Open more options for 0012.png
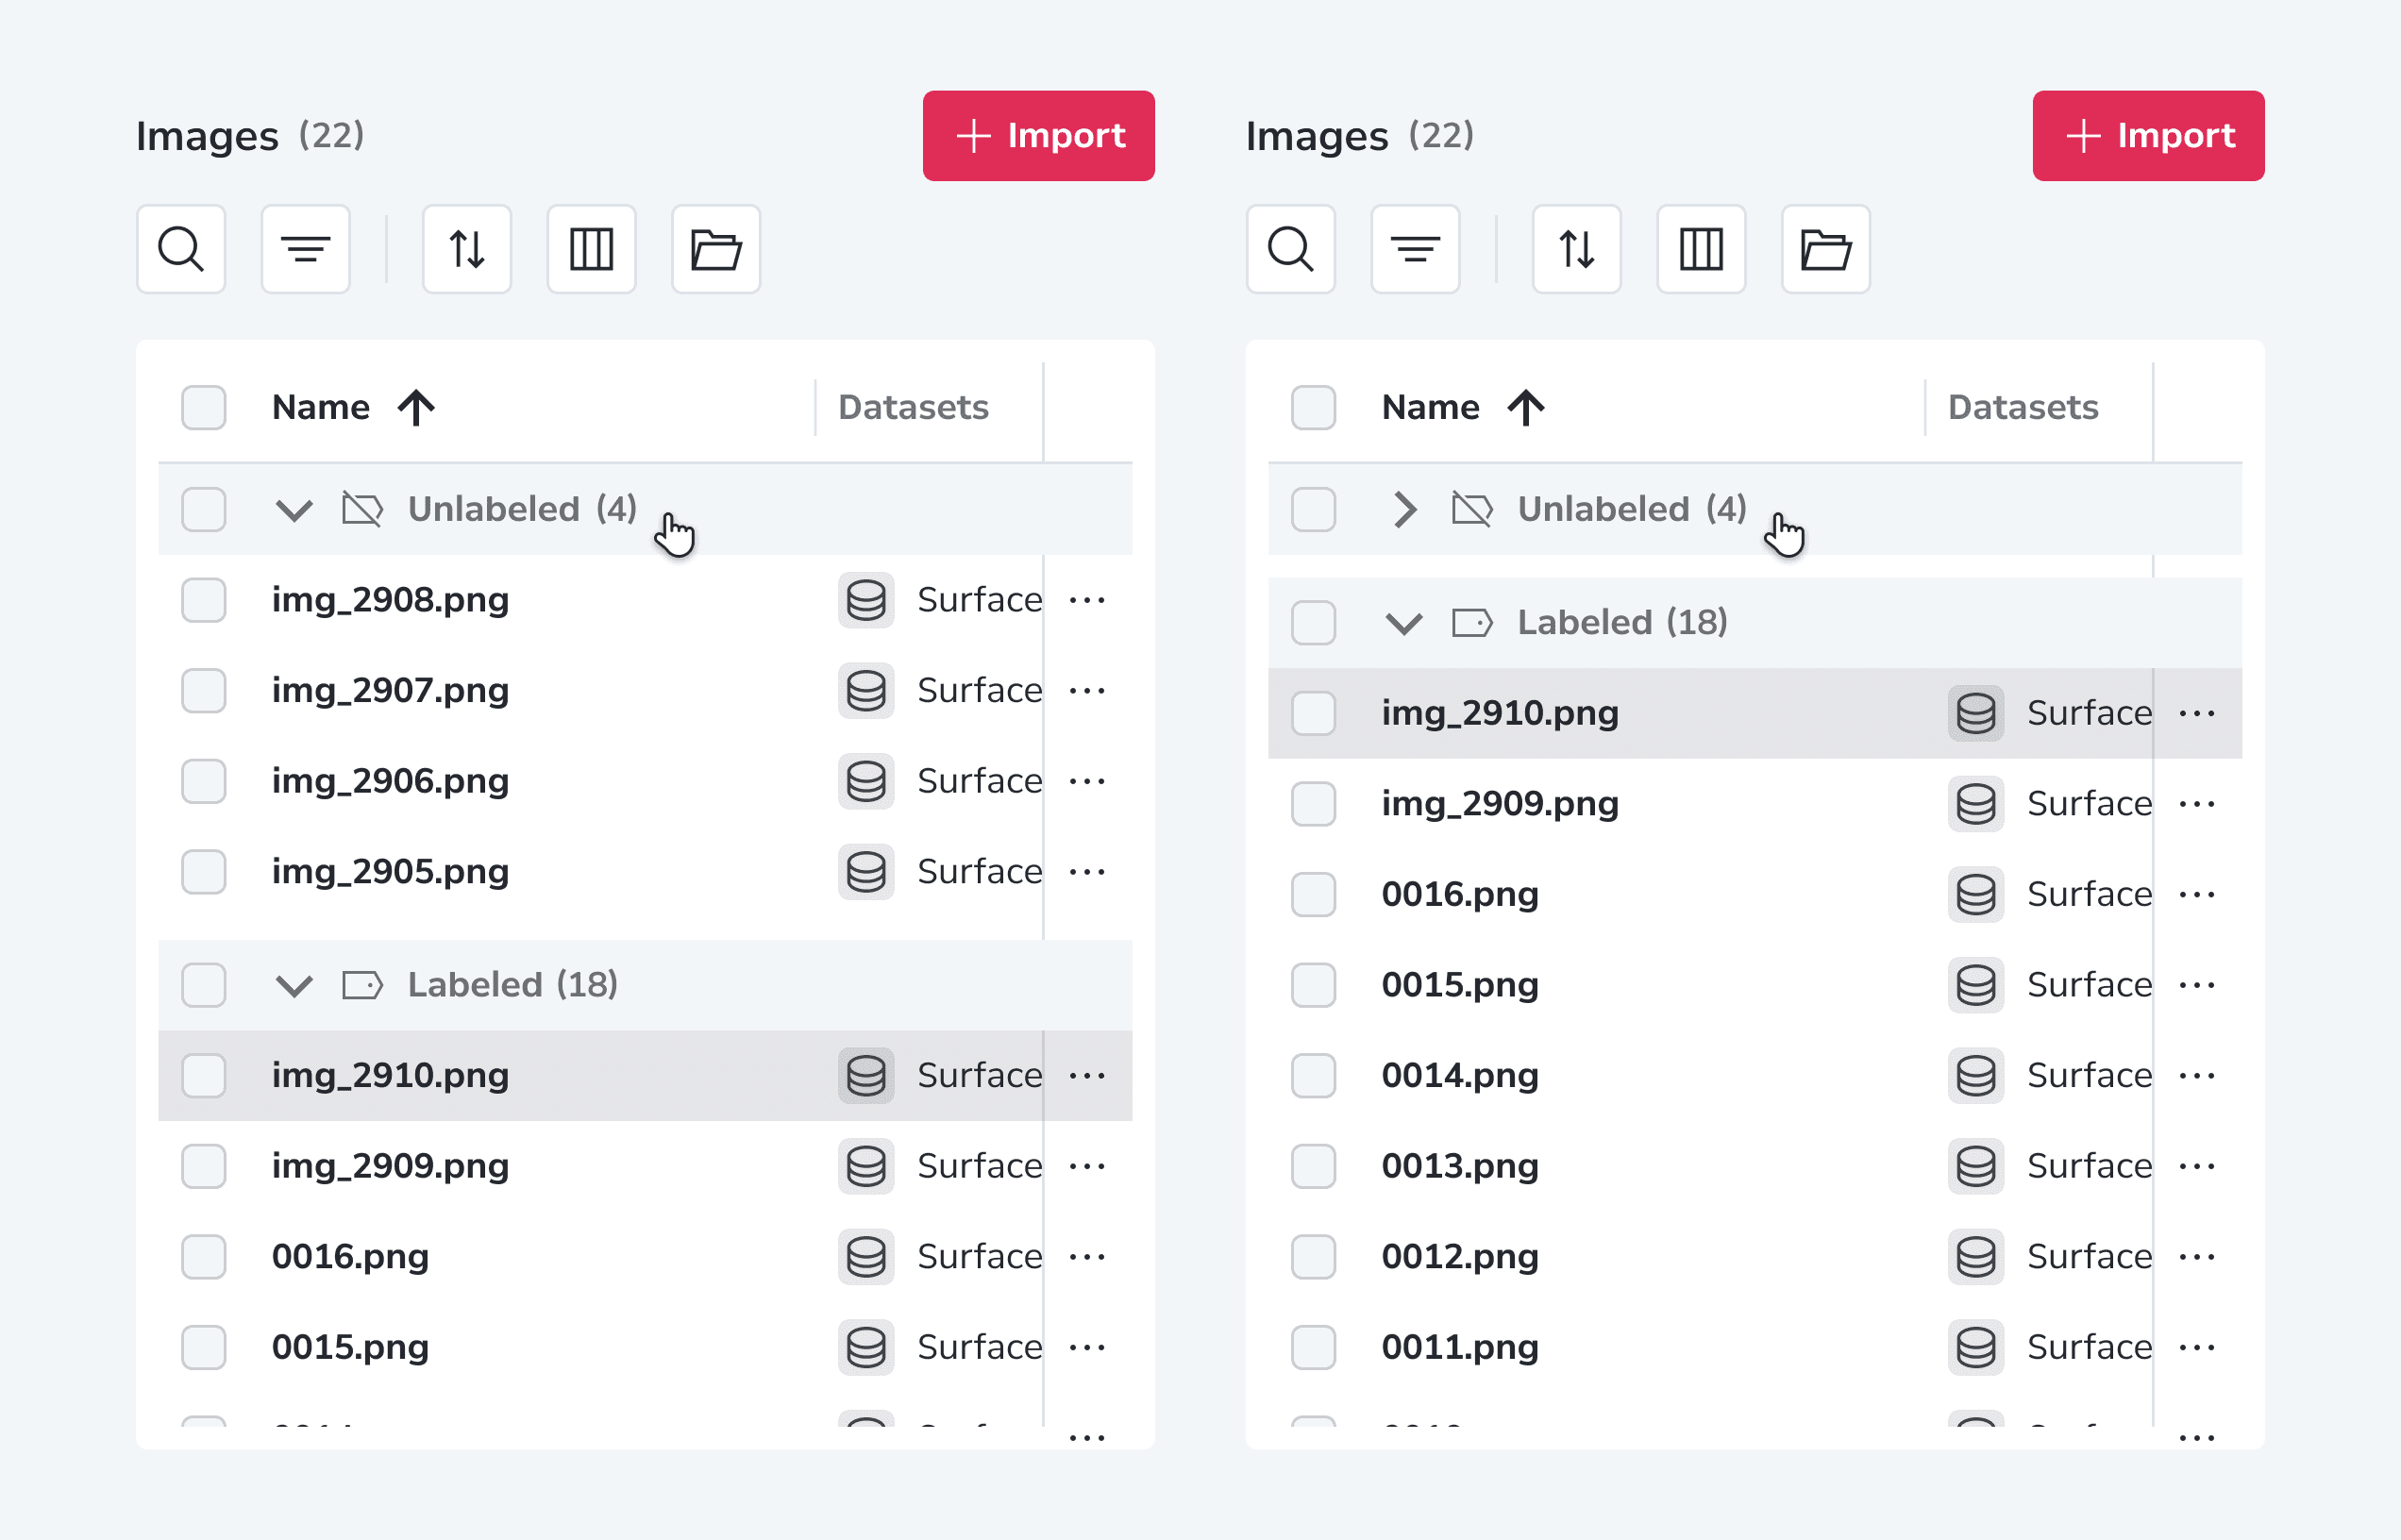Image resolution: width=2401 pixels, height=1540 pixels. click(x=2197, y=1257)
